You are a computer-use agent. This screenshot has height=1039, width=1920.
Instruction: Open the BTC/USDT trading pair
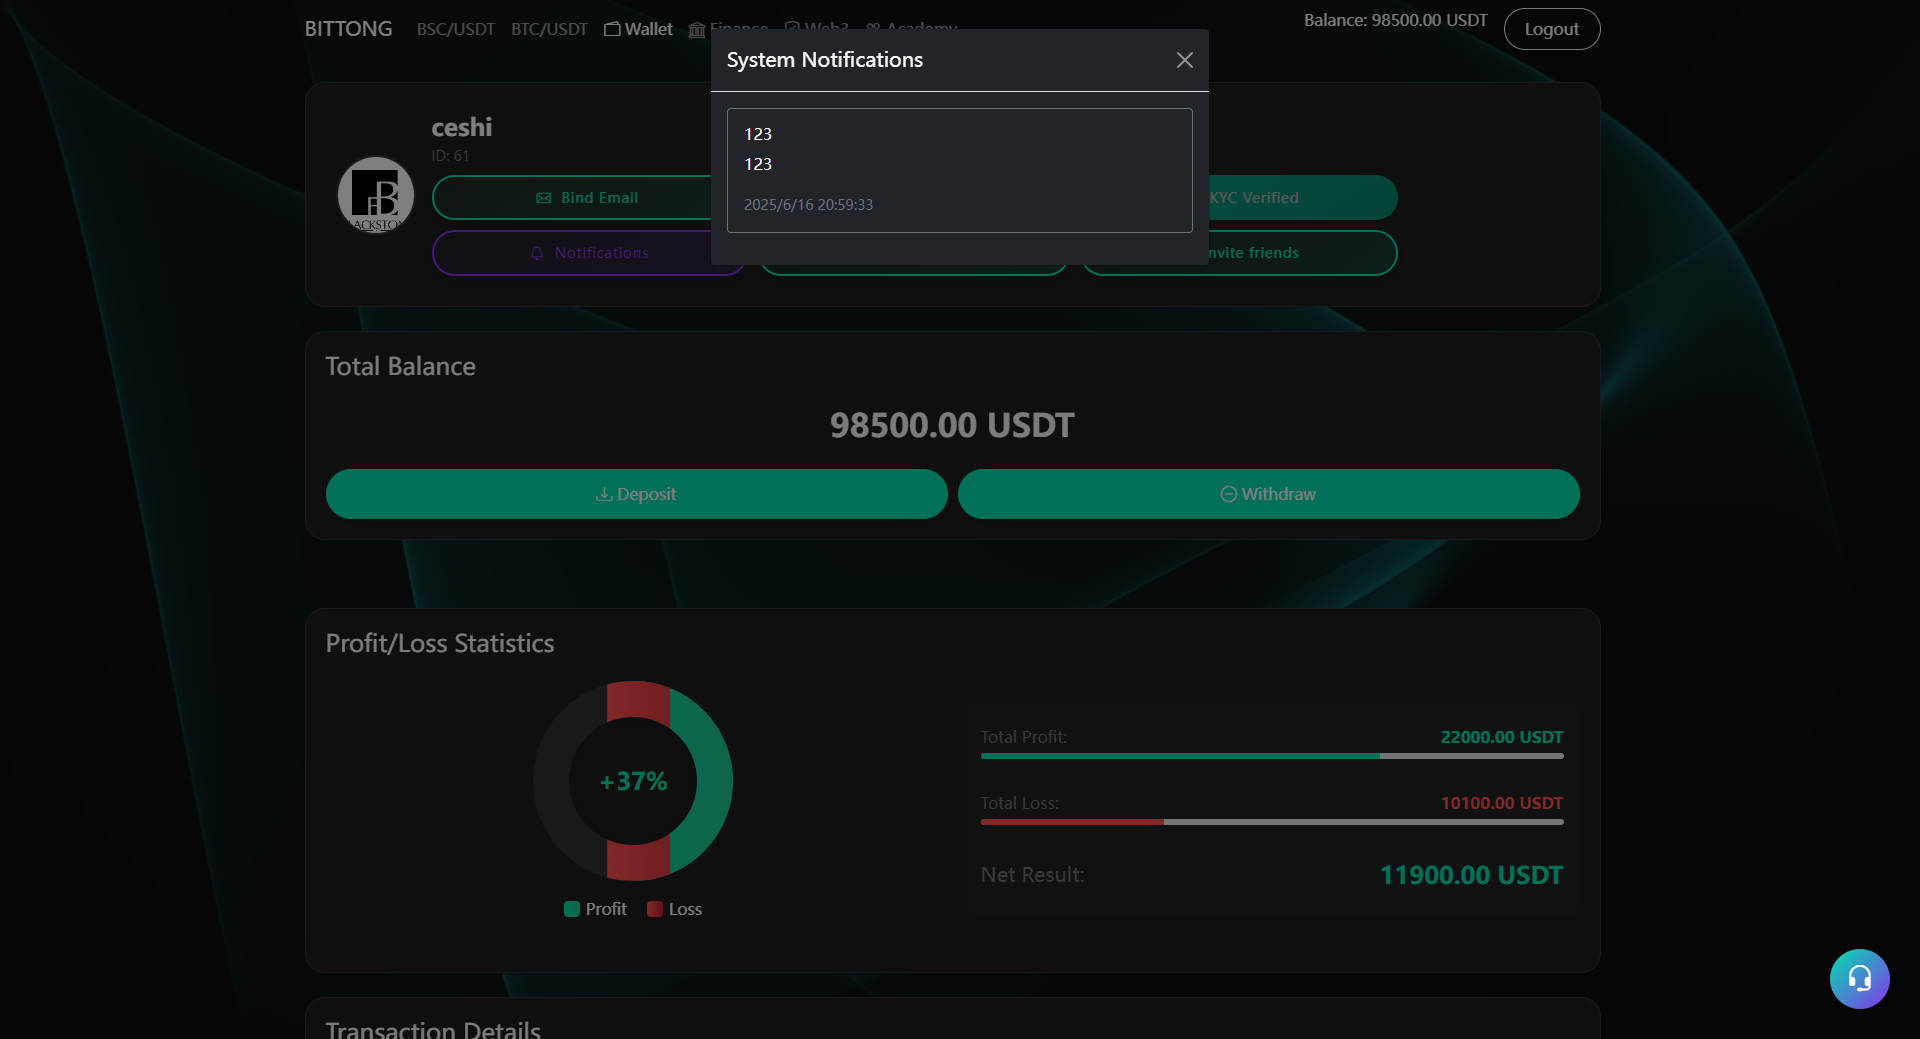coord(549,29)
